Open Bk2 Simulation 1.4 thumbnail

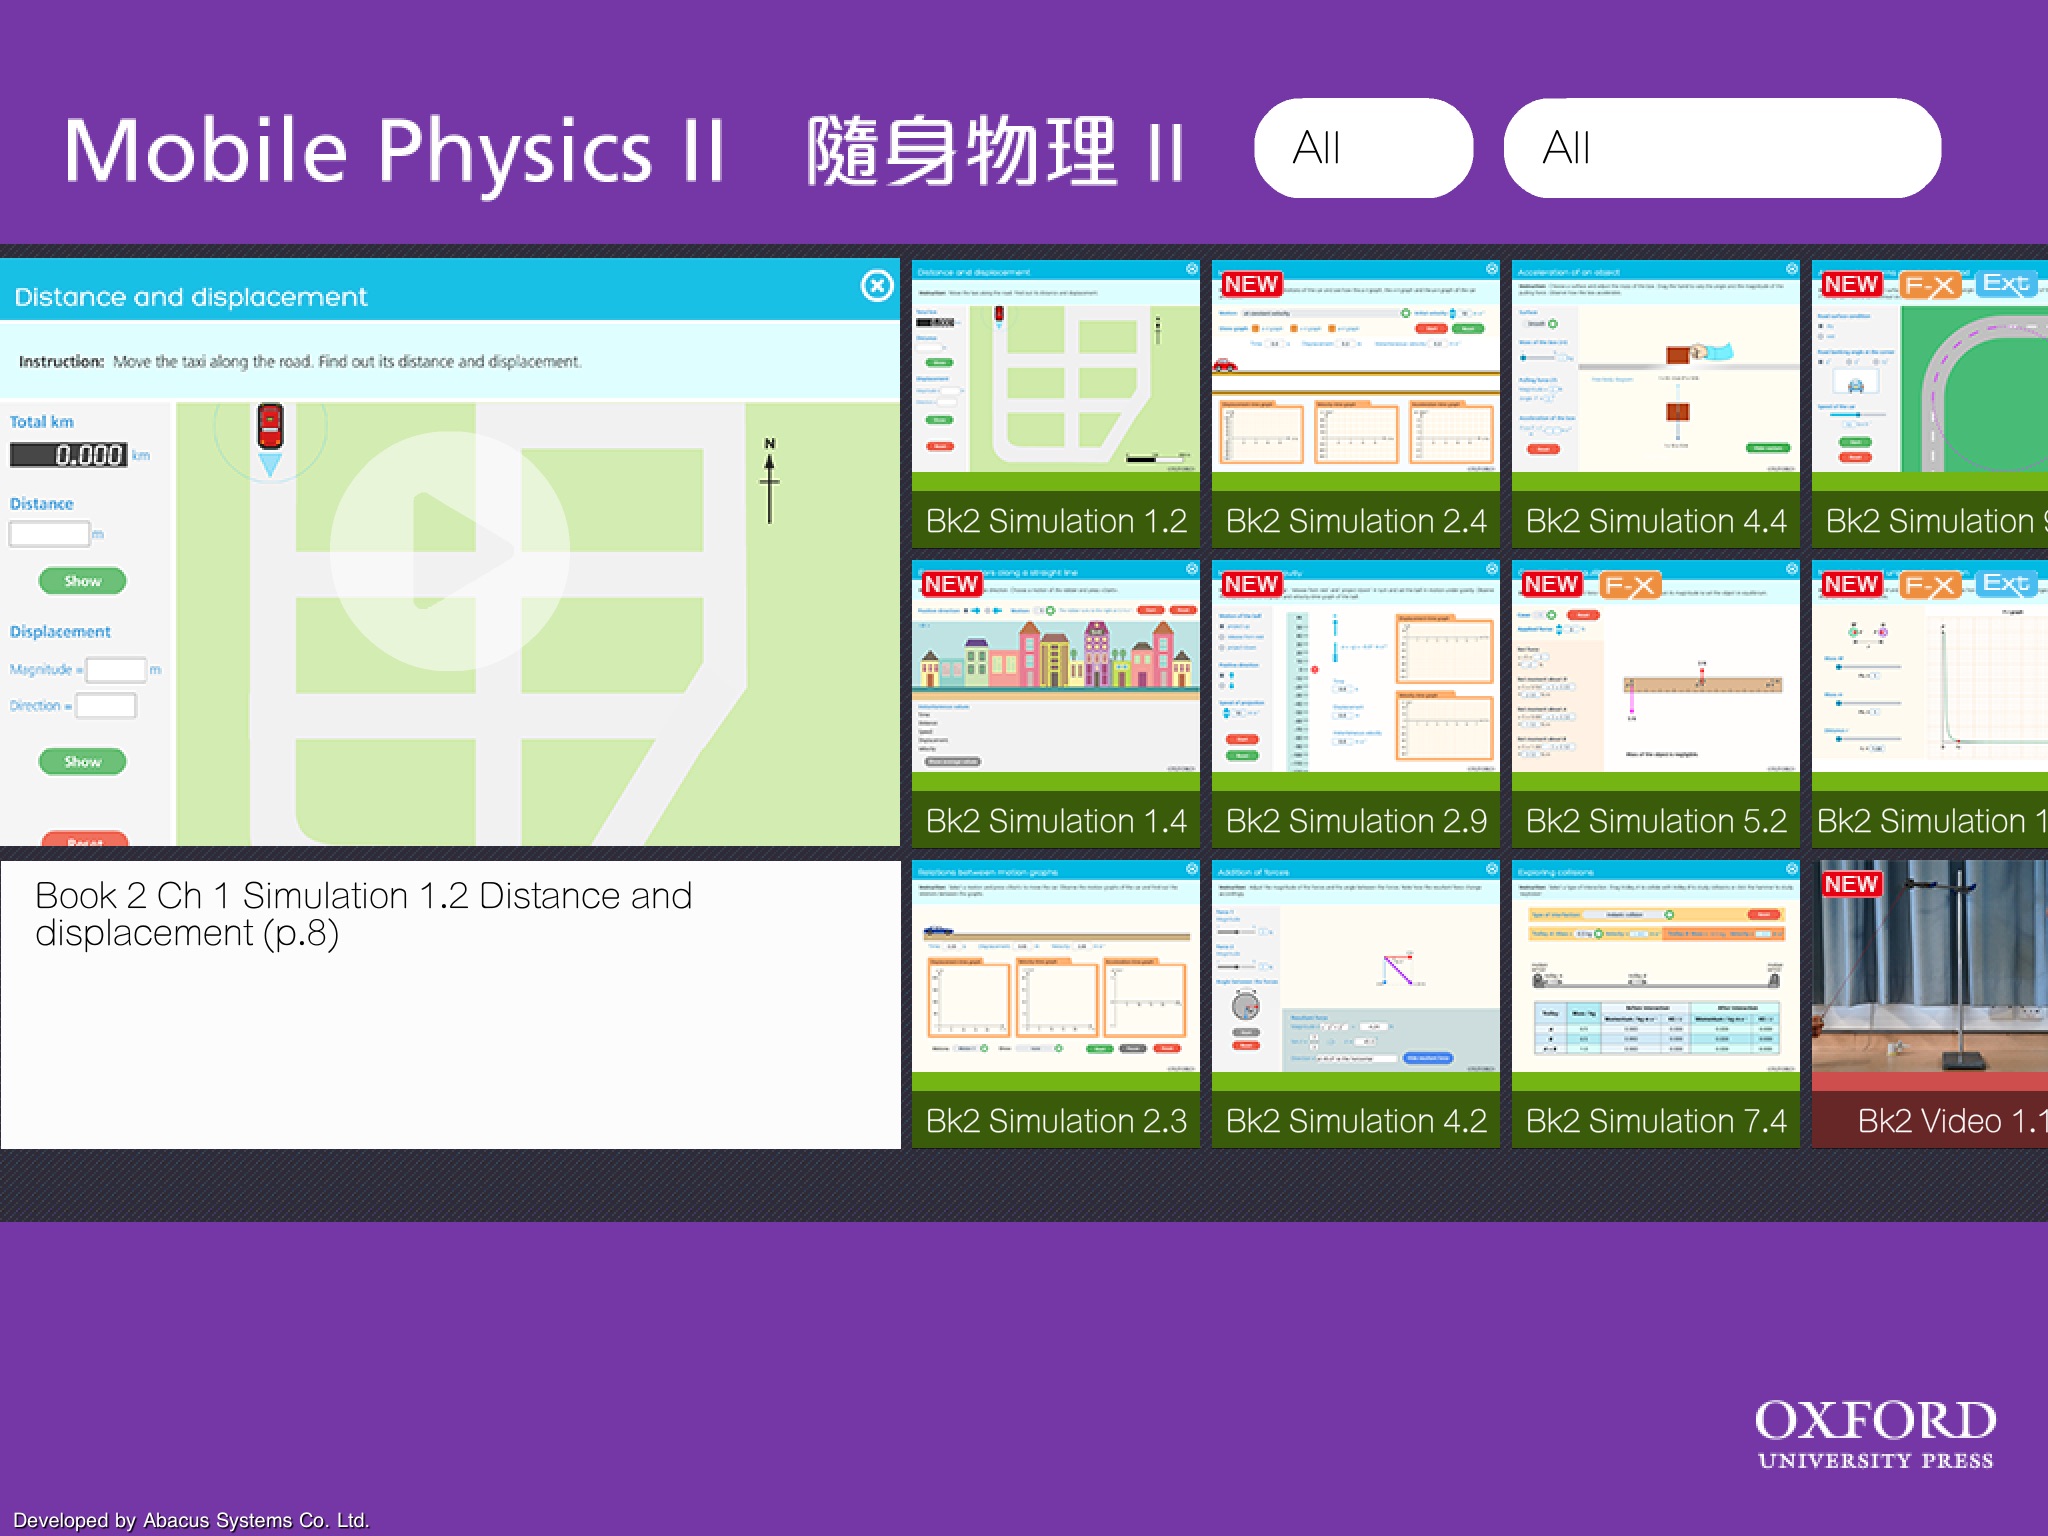click(x=1055, y=703)
